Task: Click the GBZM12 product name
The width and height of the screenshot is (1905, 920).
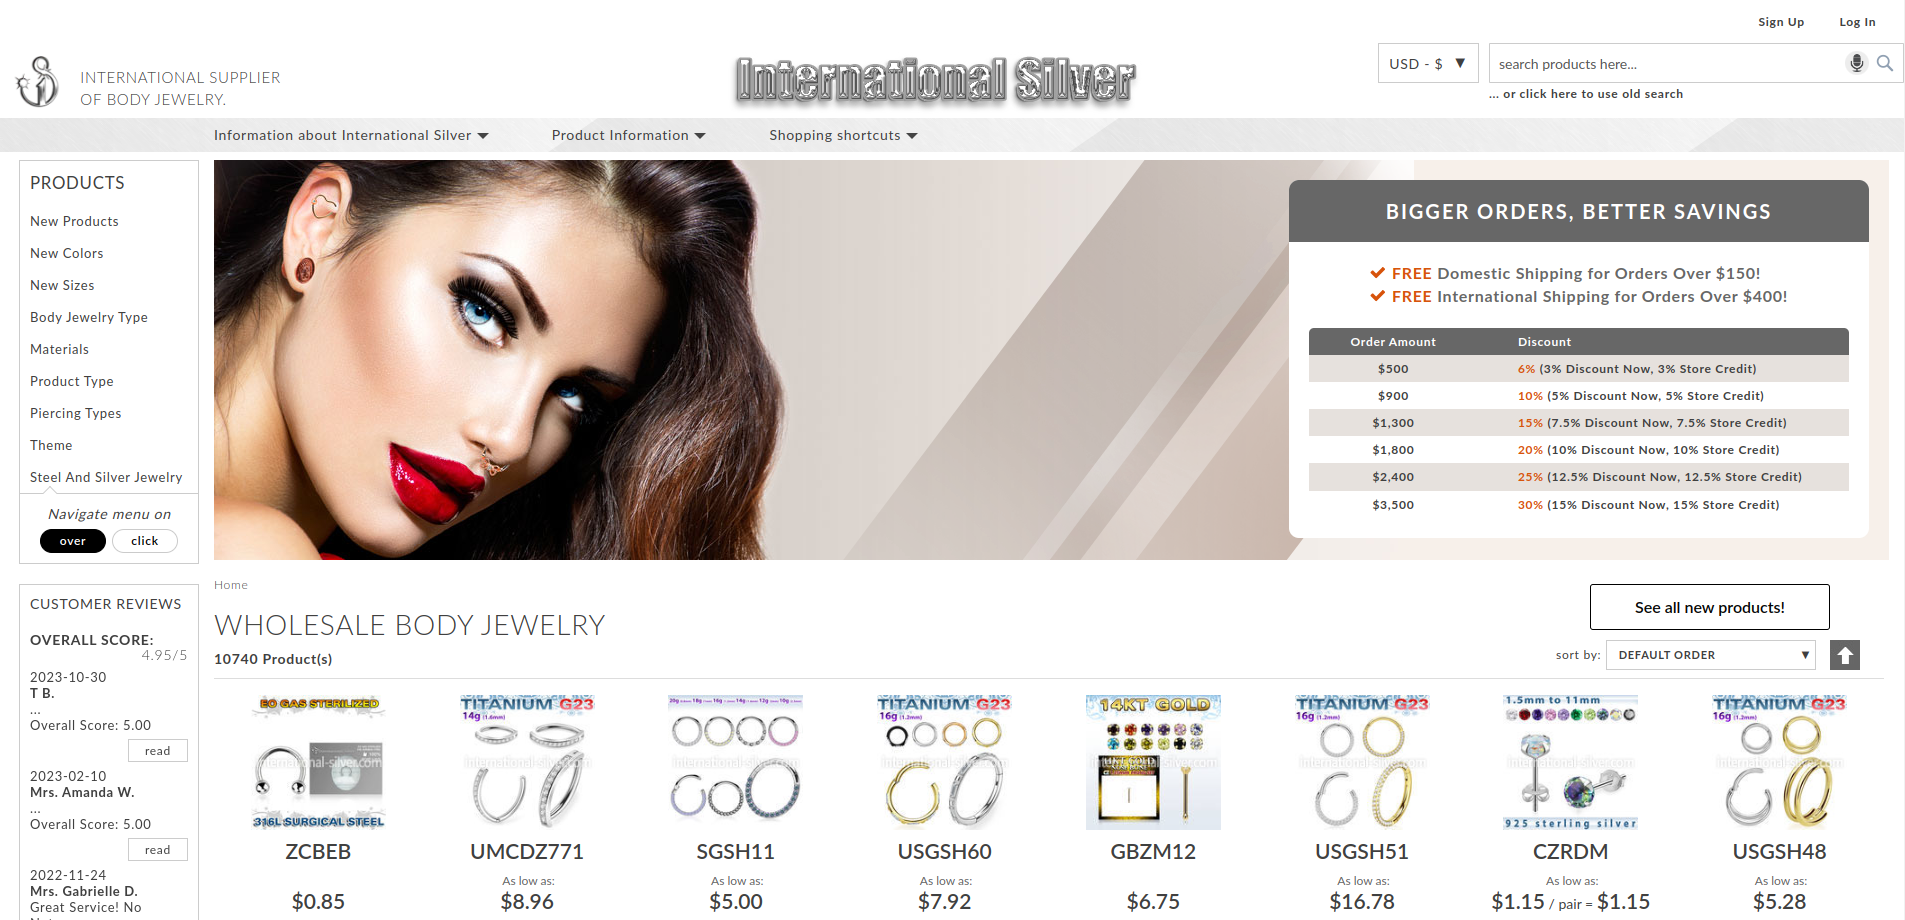Action: tap(1153, 852)
